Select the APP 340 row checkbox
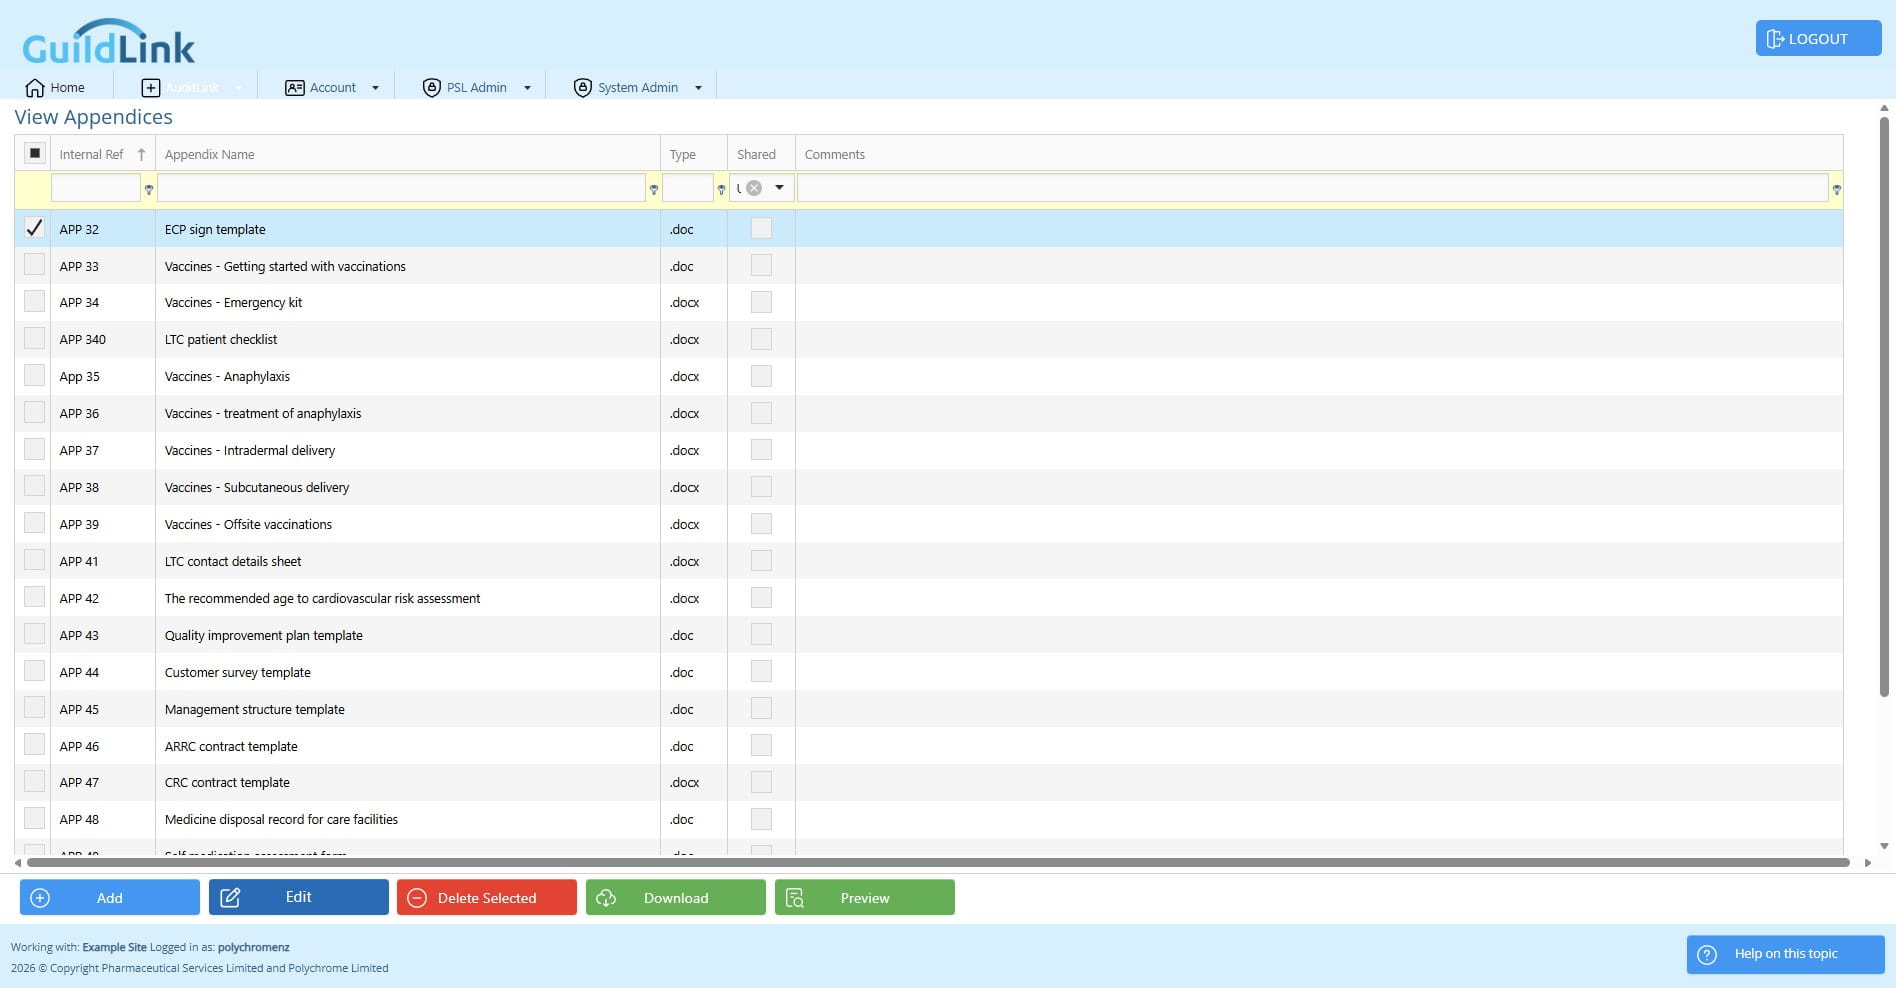Screen dimensions: 1896x988 click(x=35, y=338)
